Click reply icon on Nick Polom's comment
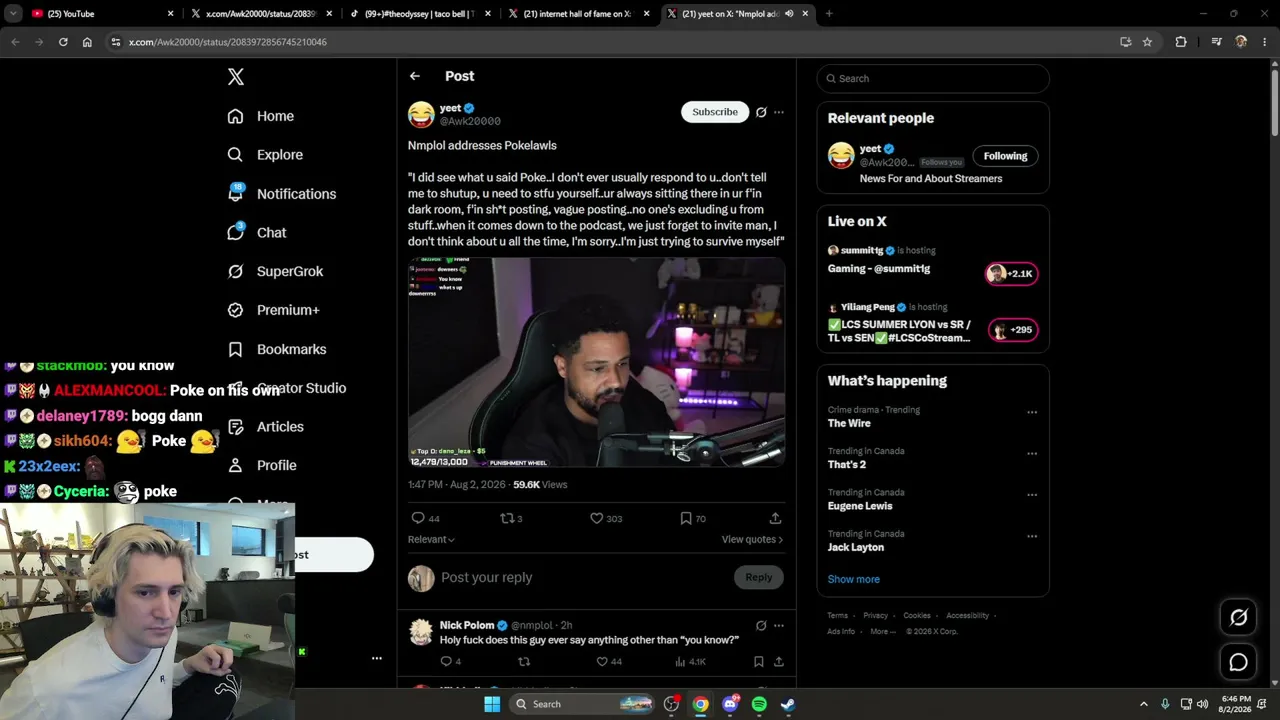The height and width of the screenshot is (720, 1280). (446, 661)
